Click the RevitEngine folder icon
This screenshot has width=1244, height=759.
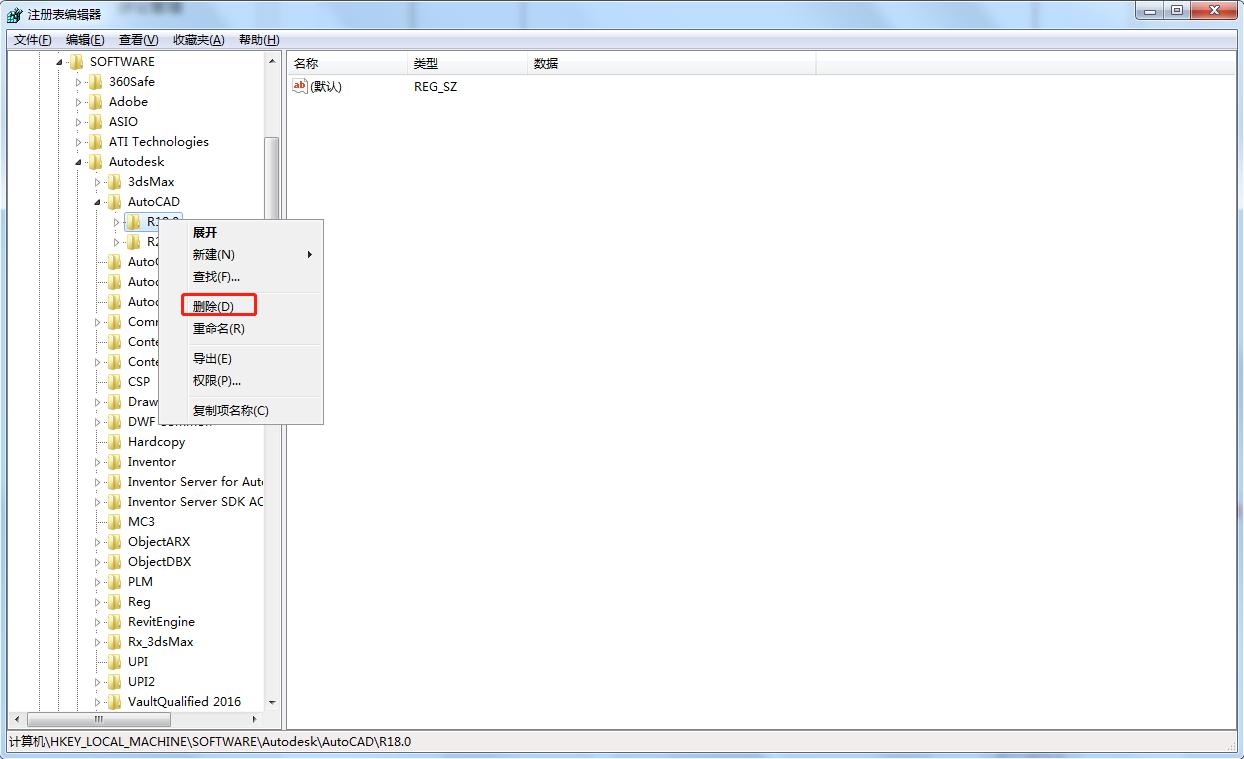(x=115, y=622)
